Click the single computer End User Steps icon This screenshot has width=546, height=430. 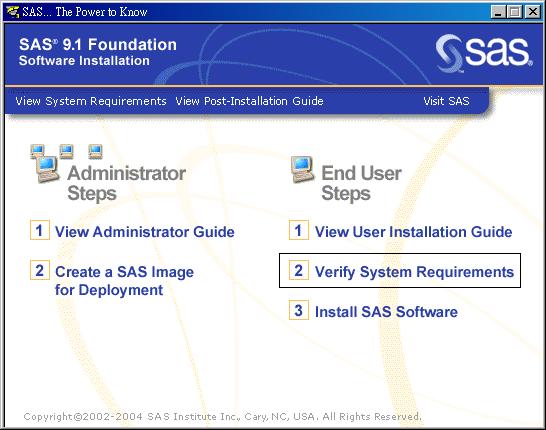[303, 170]
